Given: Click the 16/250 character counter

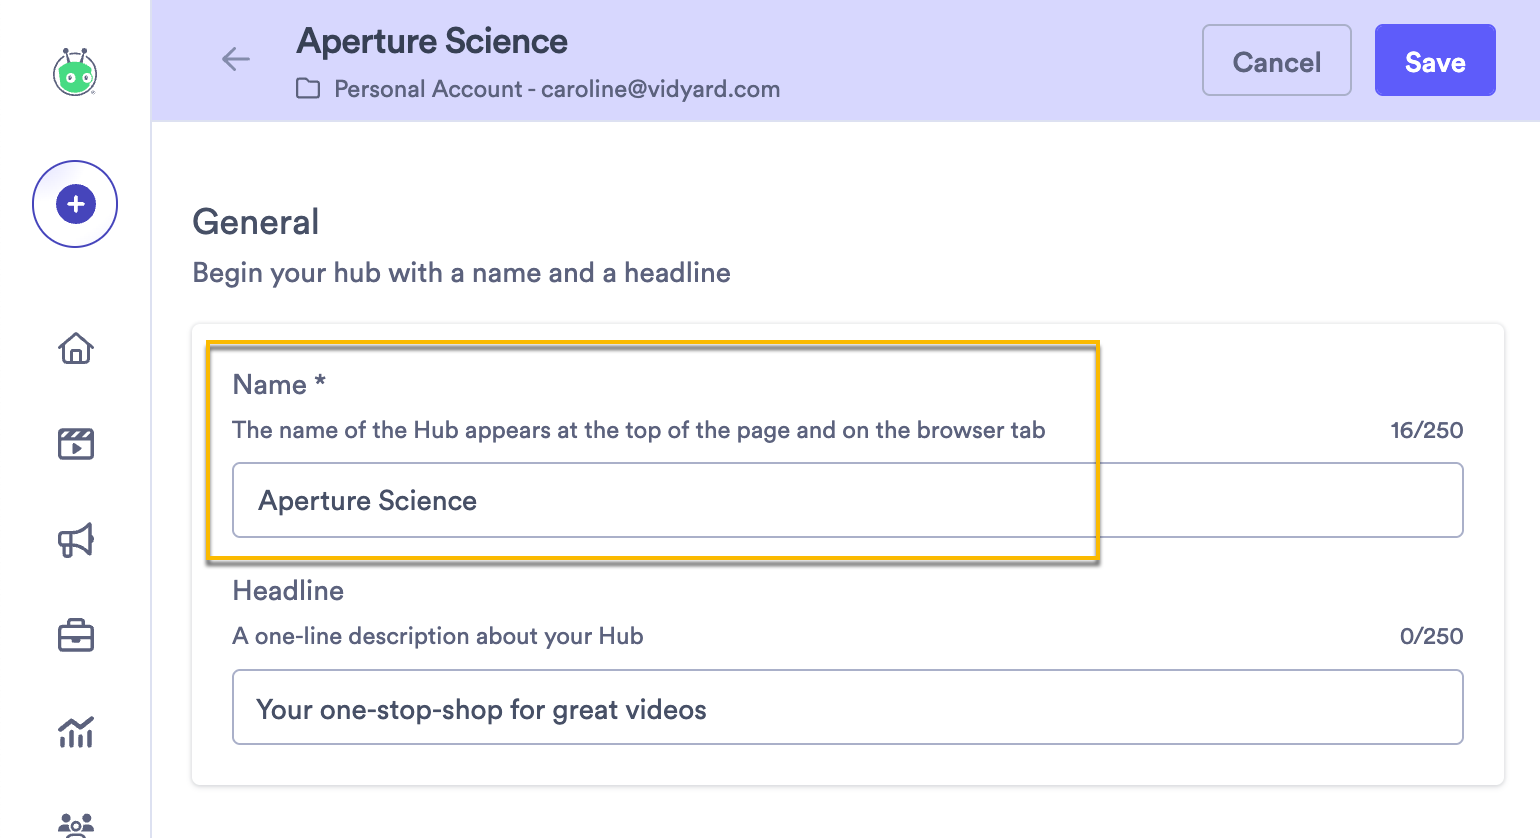Looking at the screenshot, I should (1427, 430).
